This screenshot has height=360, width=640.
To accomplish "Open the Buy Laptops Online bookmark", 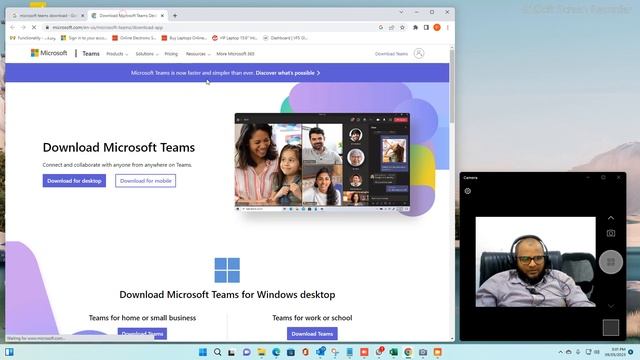I will 184,38.
